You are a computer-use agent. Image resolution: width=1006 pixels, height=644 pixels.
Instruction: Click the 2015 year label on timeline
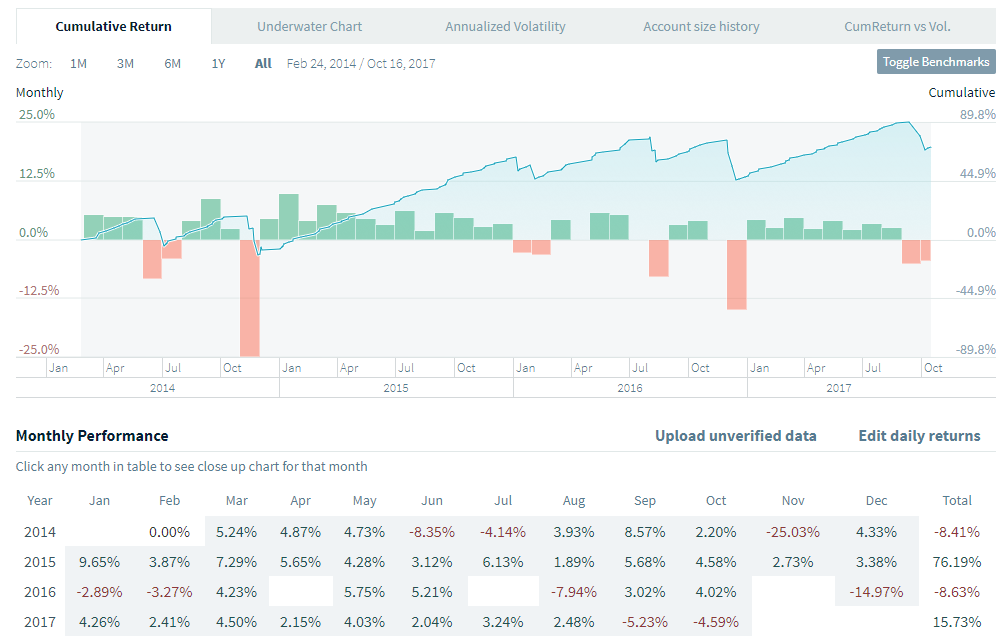396,388
